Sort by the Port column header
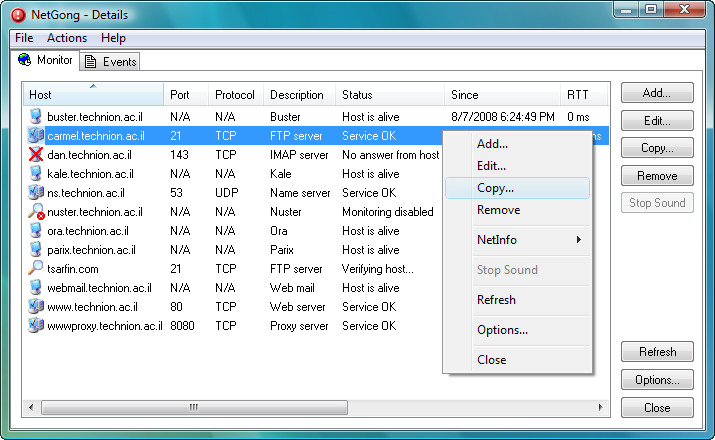715x440 pixels. pyautogui.click(x=186, y=94)
